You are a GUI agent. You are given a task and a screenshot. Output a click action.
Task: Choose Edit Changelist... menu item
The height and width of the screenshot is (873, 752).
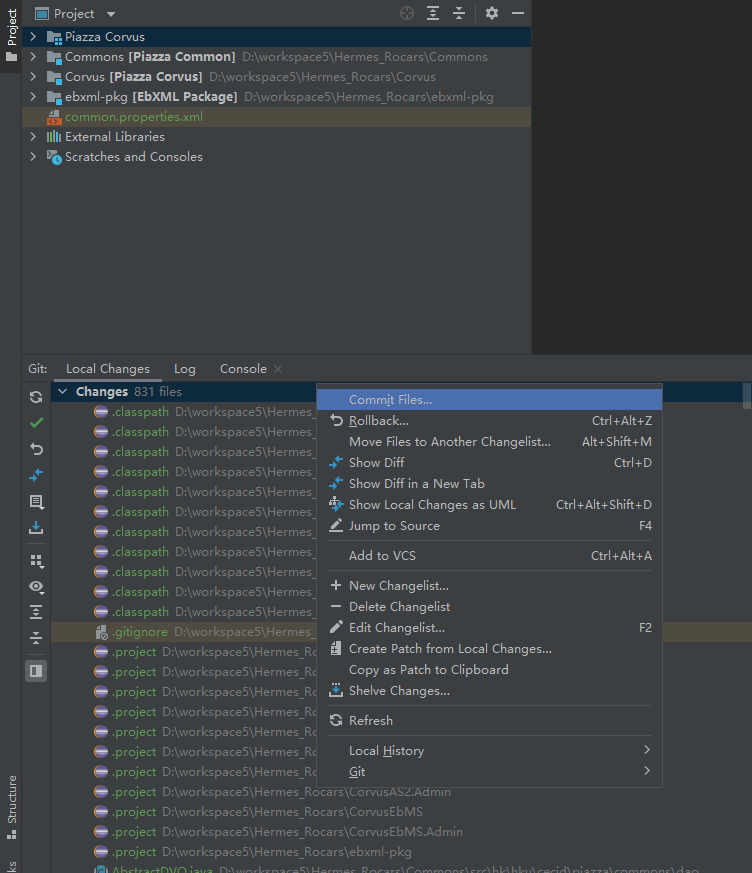pos(489,628)
